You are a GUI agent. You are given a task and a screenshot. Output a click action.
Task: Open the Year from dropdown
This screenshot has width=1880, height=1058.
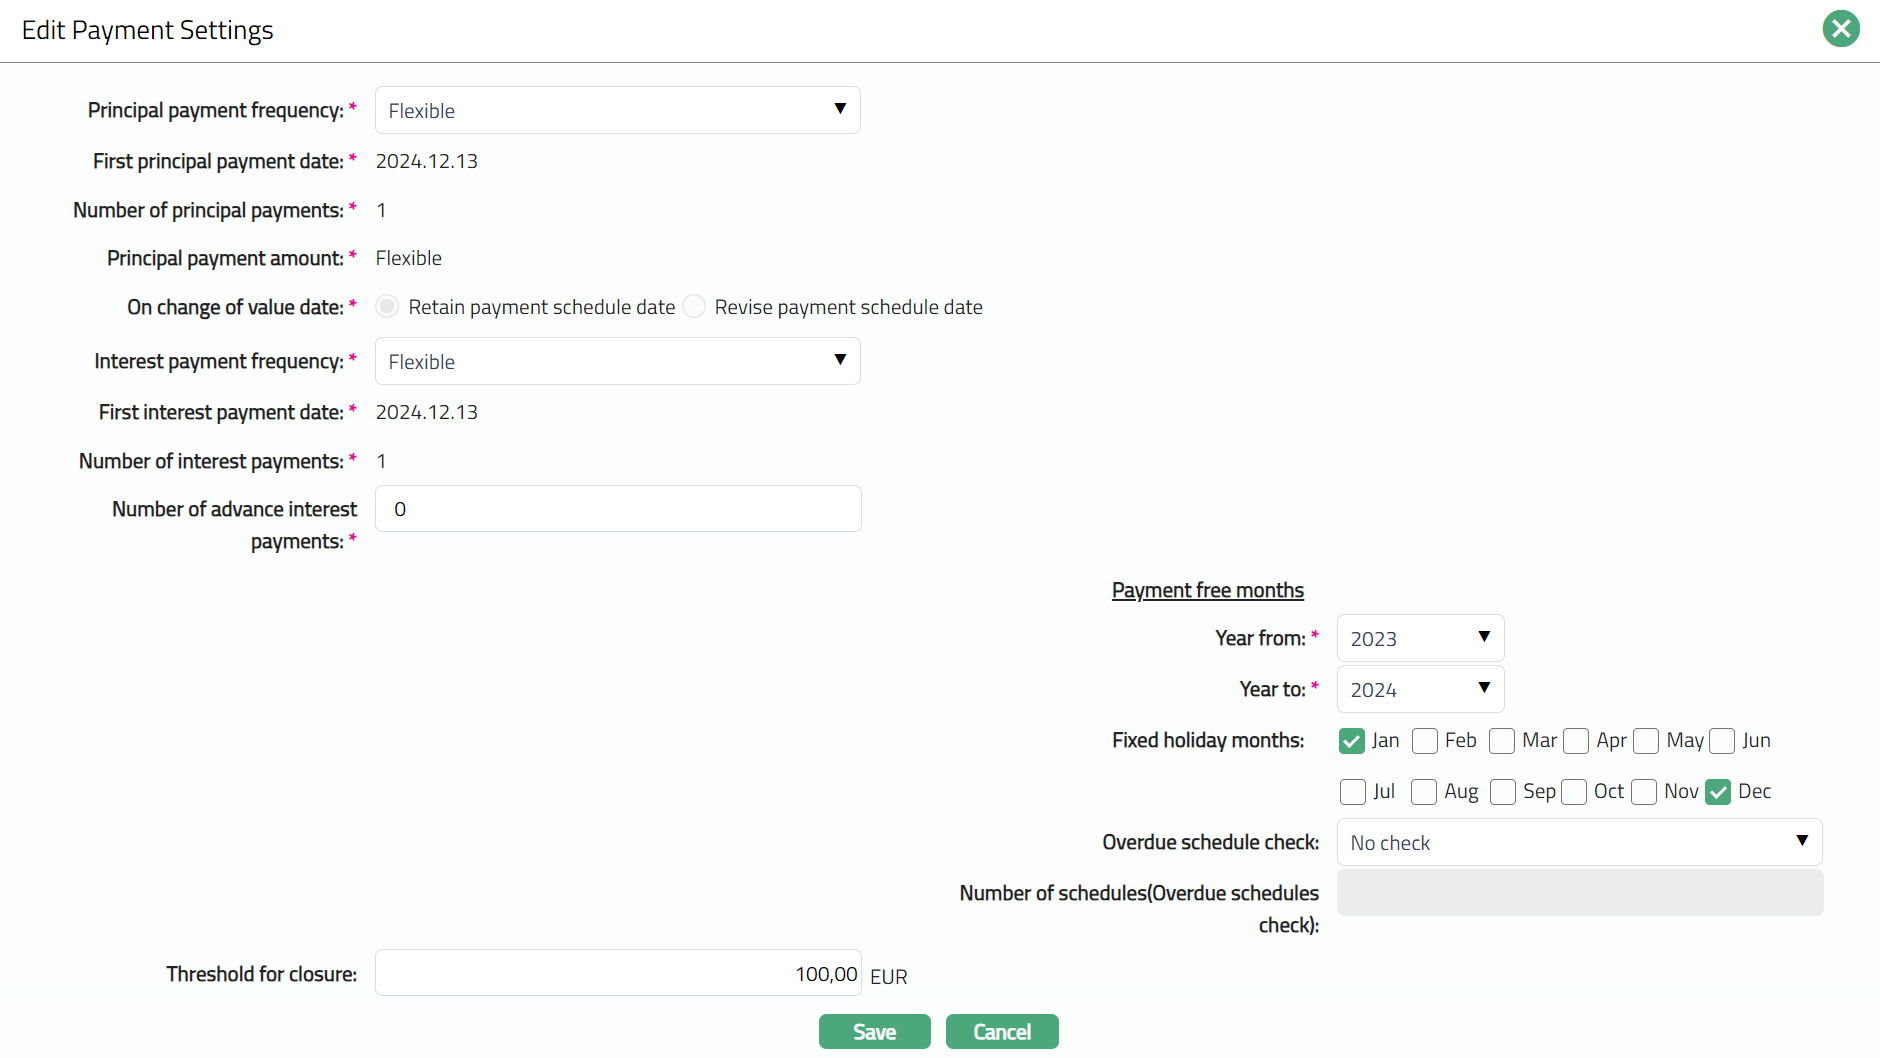(x=1419, y=638)
